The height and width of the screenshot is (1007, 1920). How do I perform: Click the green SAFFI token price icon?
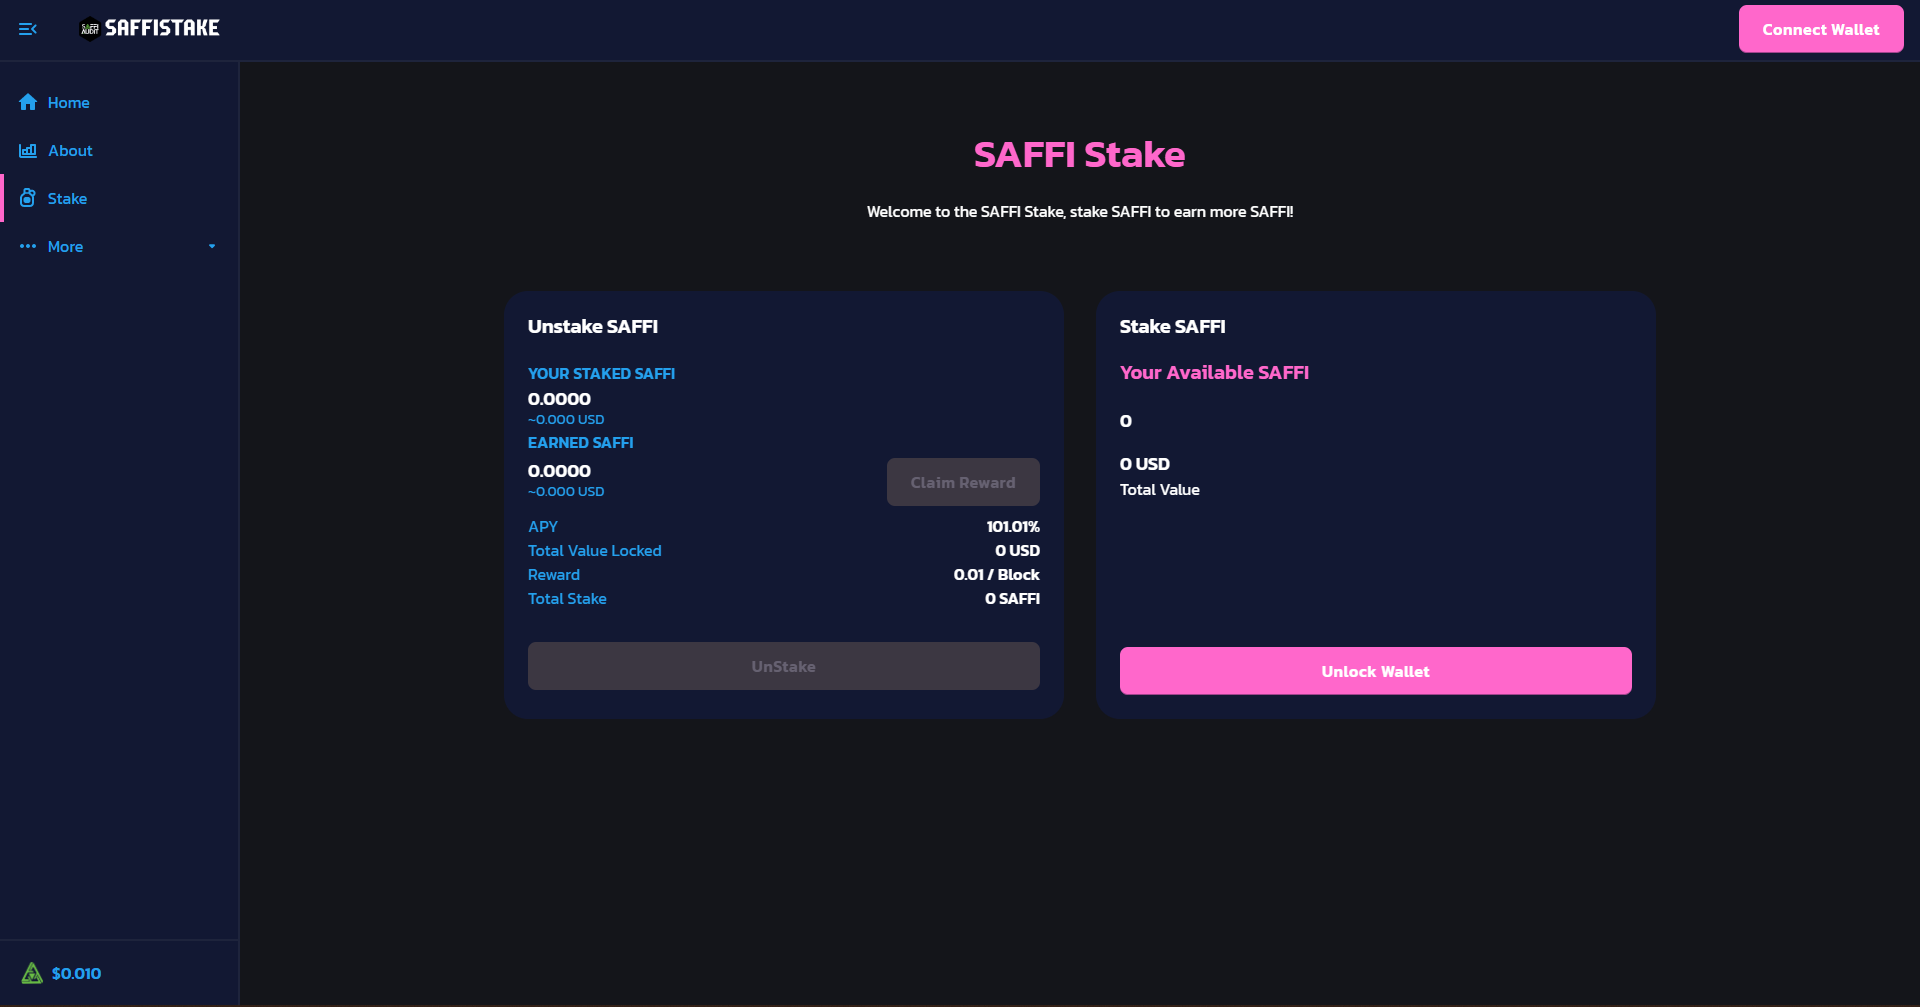[32, 973]
